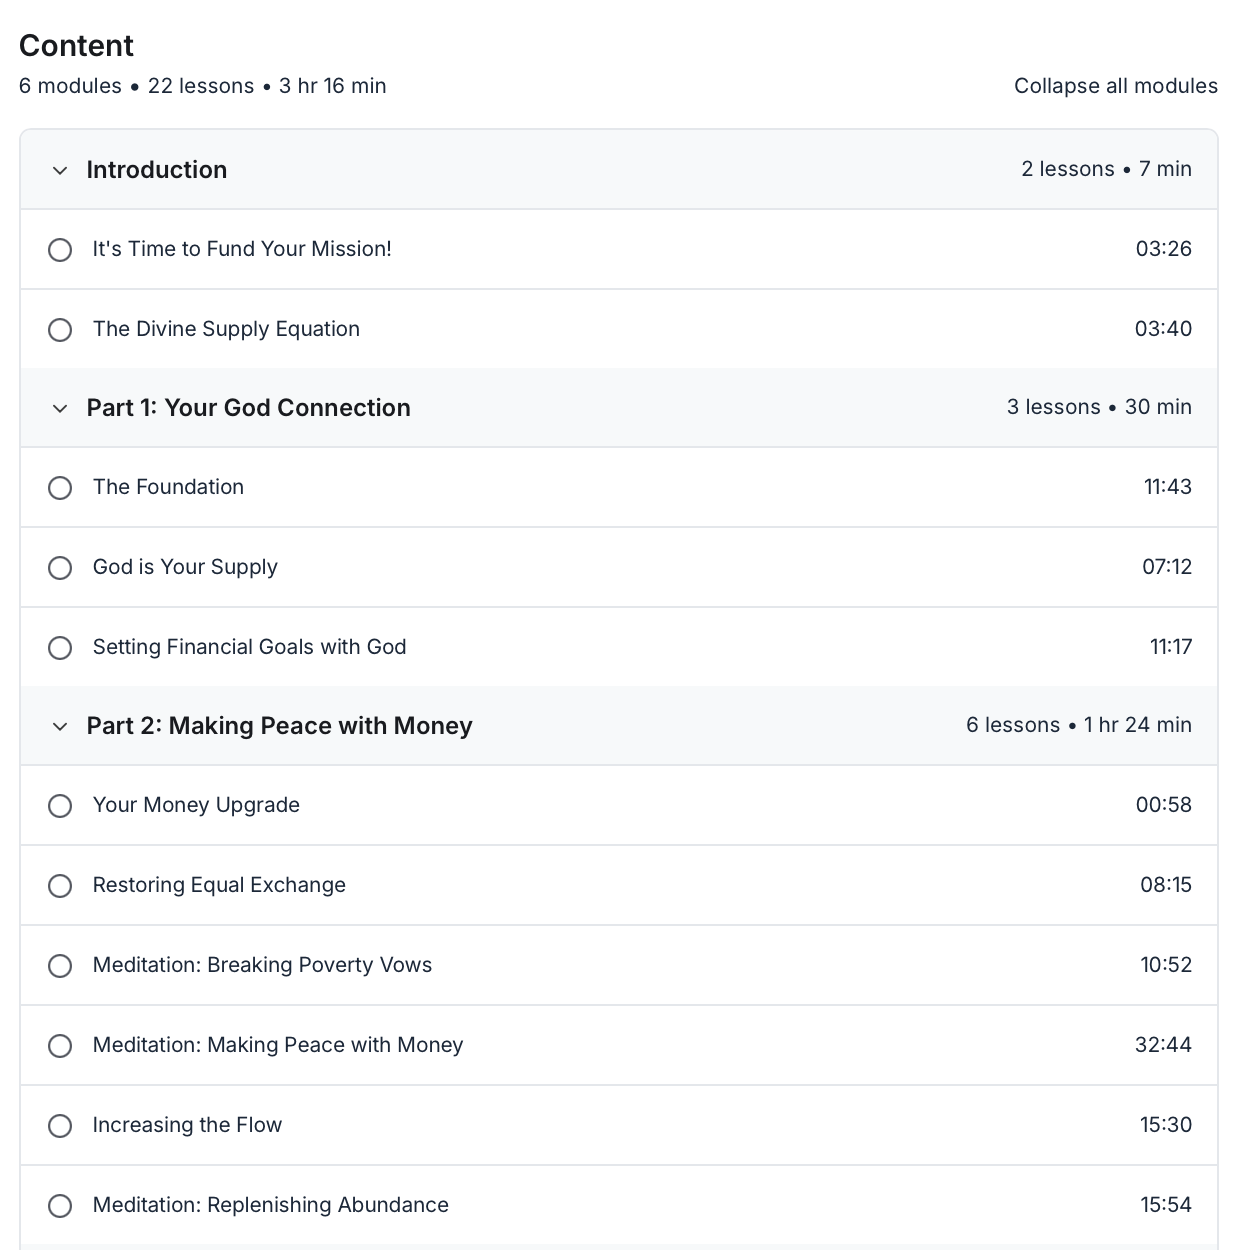Mark "It's Time to Fund Your Mission!" completion circle

click(60, 249)
